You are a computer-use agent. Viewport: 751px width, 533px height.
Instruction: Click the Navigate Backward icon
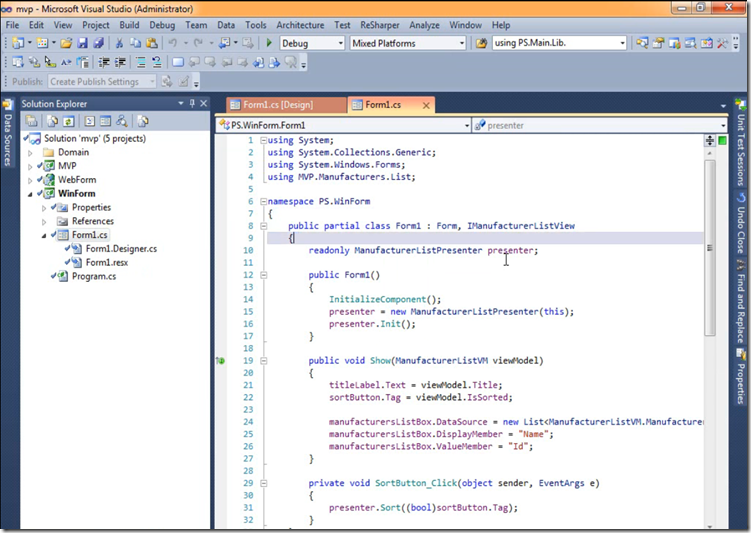pyautogui.click(x=224, y=43)
